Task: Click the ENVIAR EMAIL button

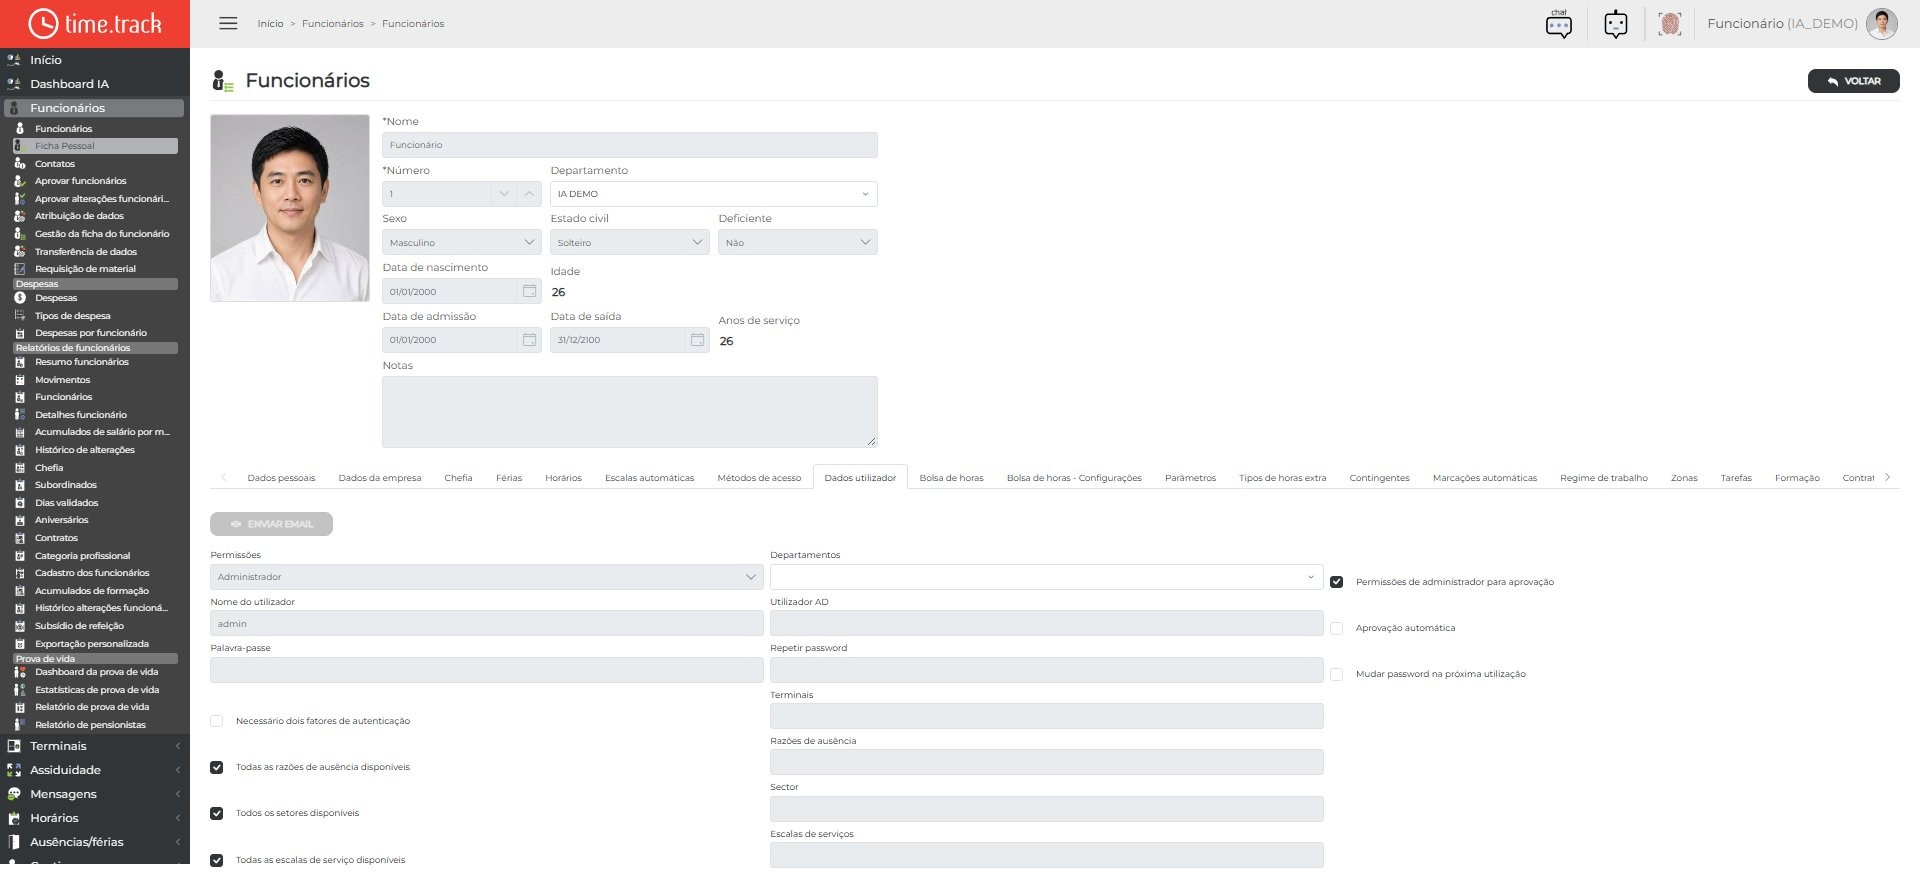Action: (x=271, y=524)
